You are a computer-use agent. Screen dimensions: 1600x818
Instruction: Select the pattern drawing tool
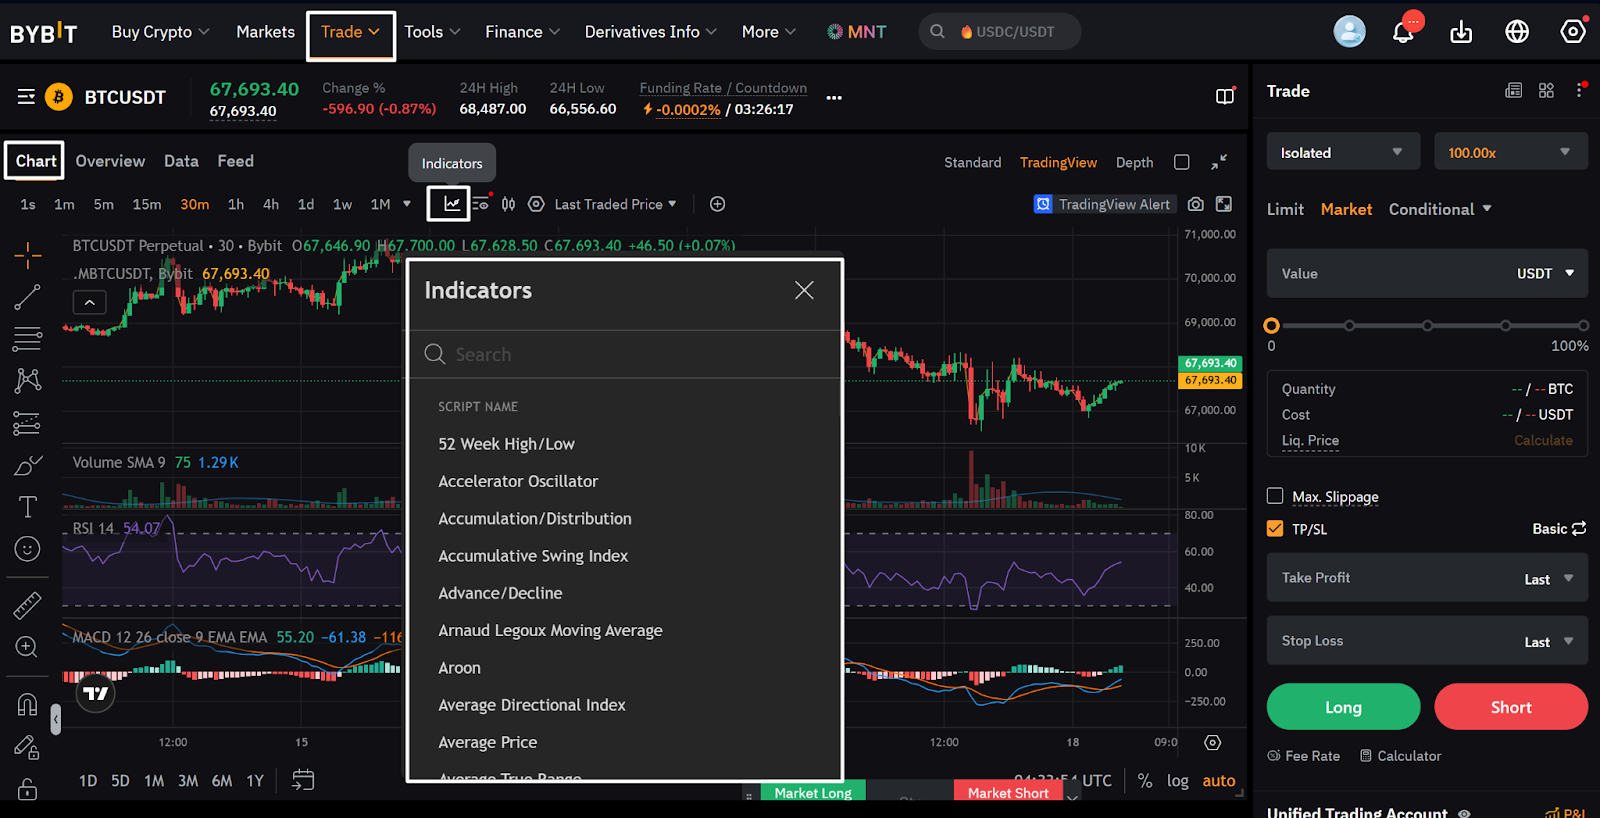click(28, 380)
